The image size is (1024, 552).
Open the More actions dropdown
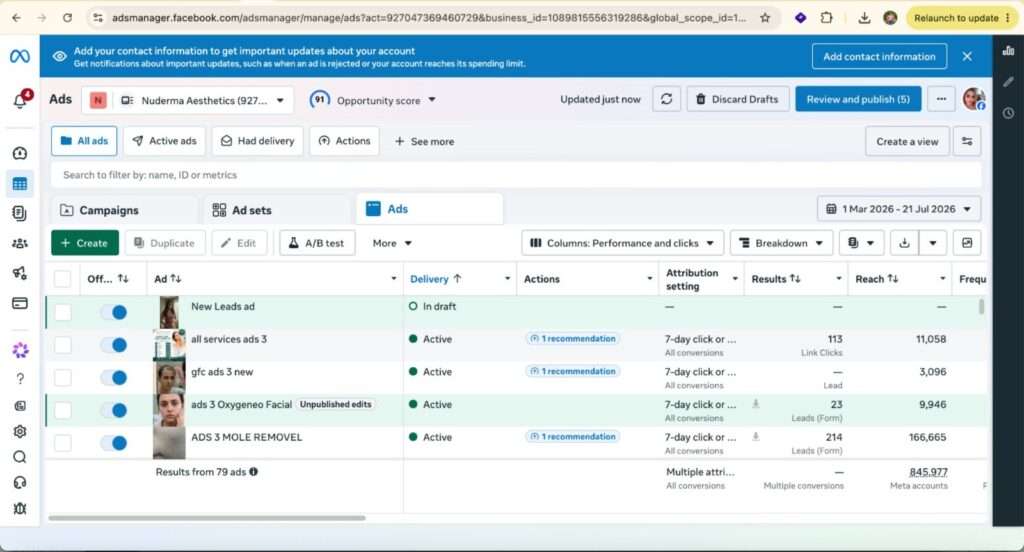[x=392, y=243]
